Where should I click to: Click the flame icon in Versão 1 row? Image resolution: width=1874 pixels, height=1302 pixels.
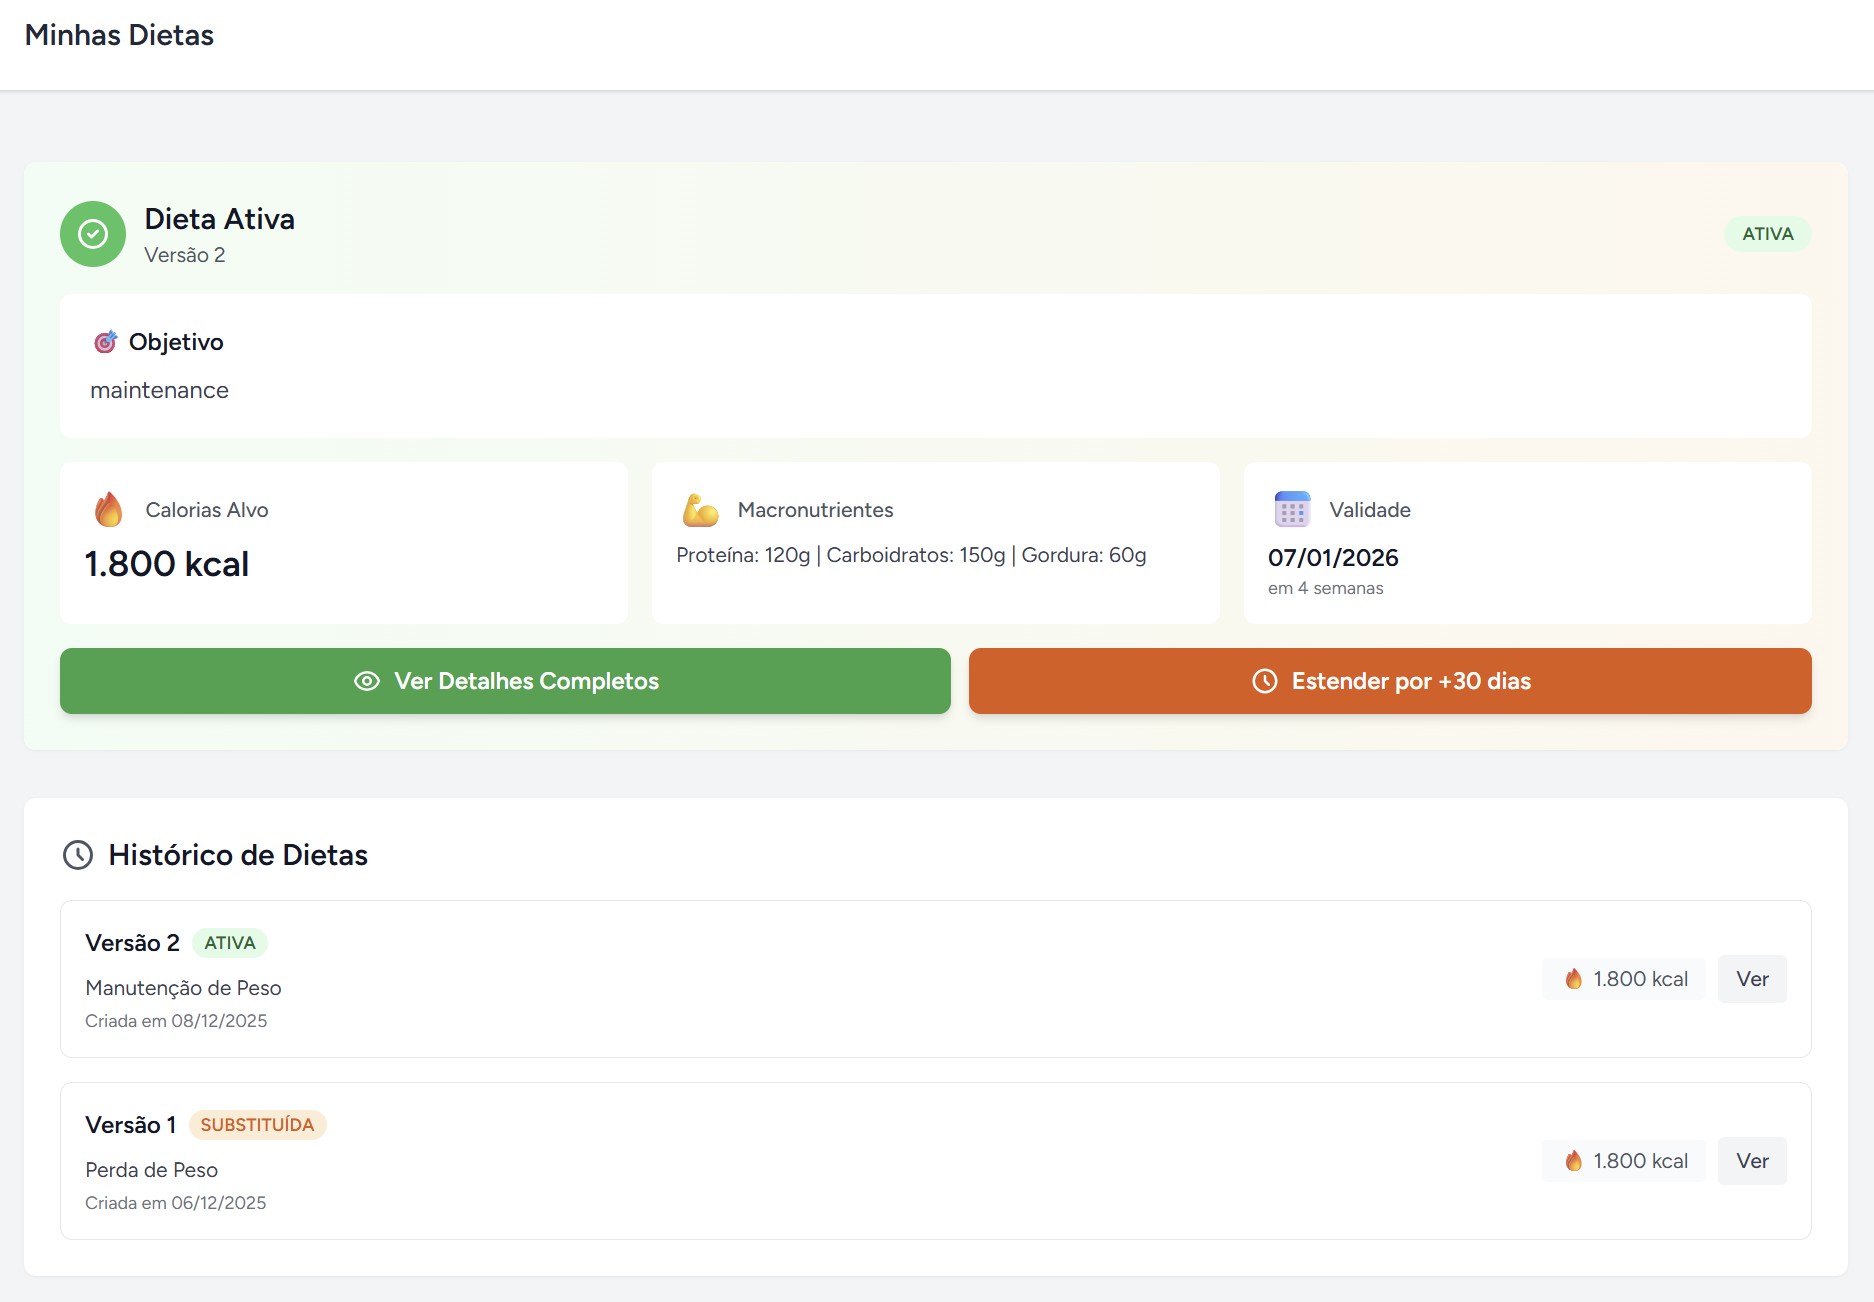pos(1573,1161)
